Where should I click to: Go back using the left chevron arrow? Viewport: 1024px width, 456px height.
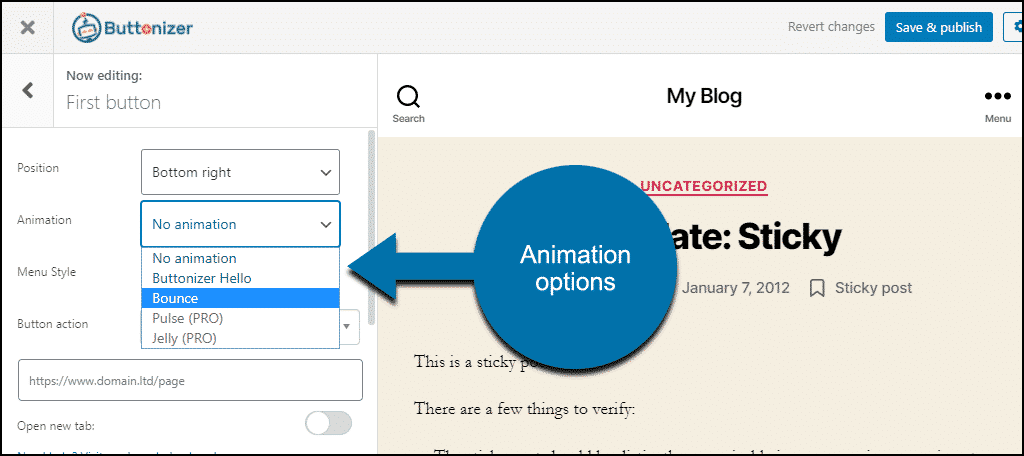pyautogui.click(x=28, y=91)
